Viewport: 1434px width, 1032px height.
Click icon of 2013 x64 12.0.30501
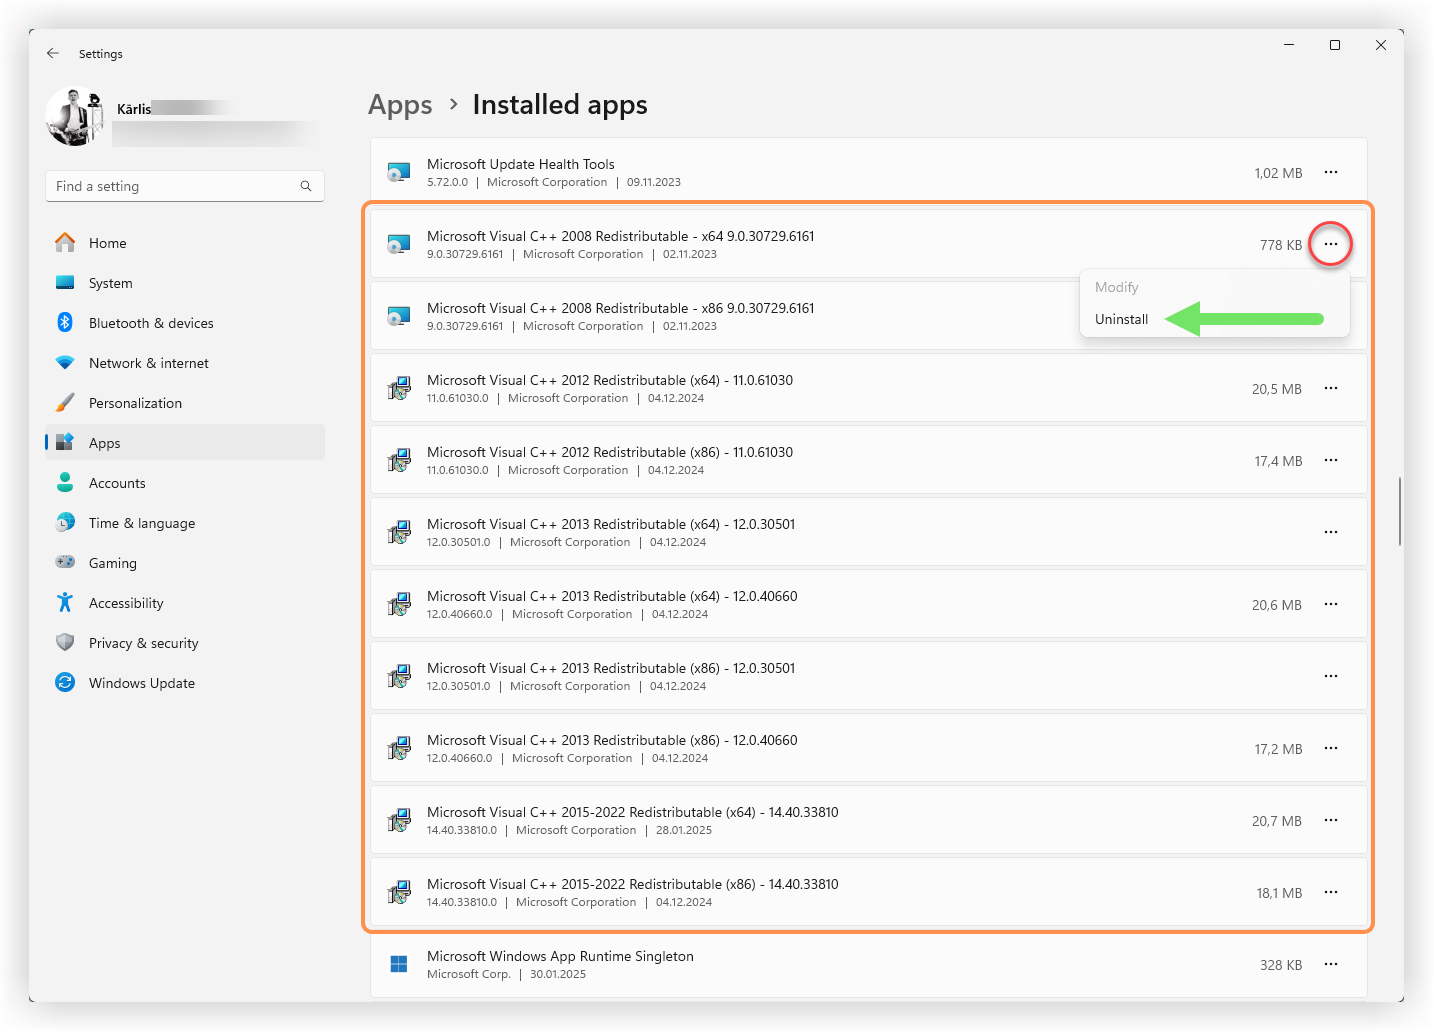[399, 532]
